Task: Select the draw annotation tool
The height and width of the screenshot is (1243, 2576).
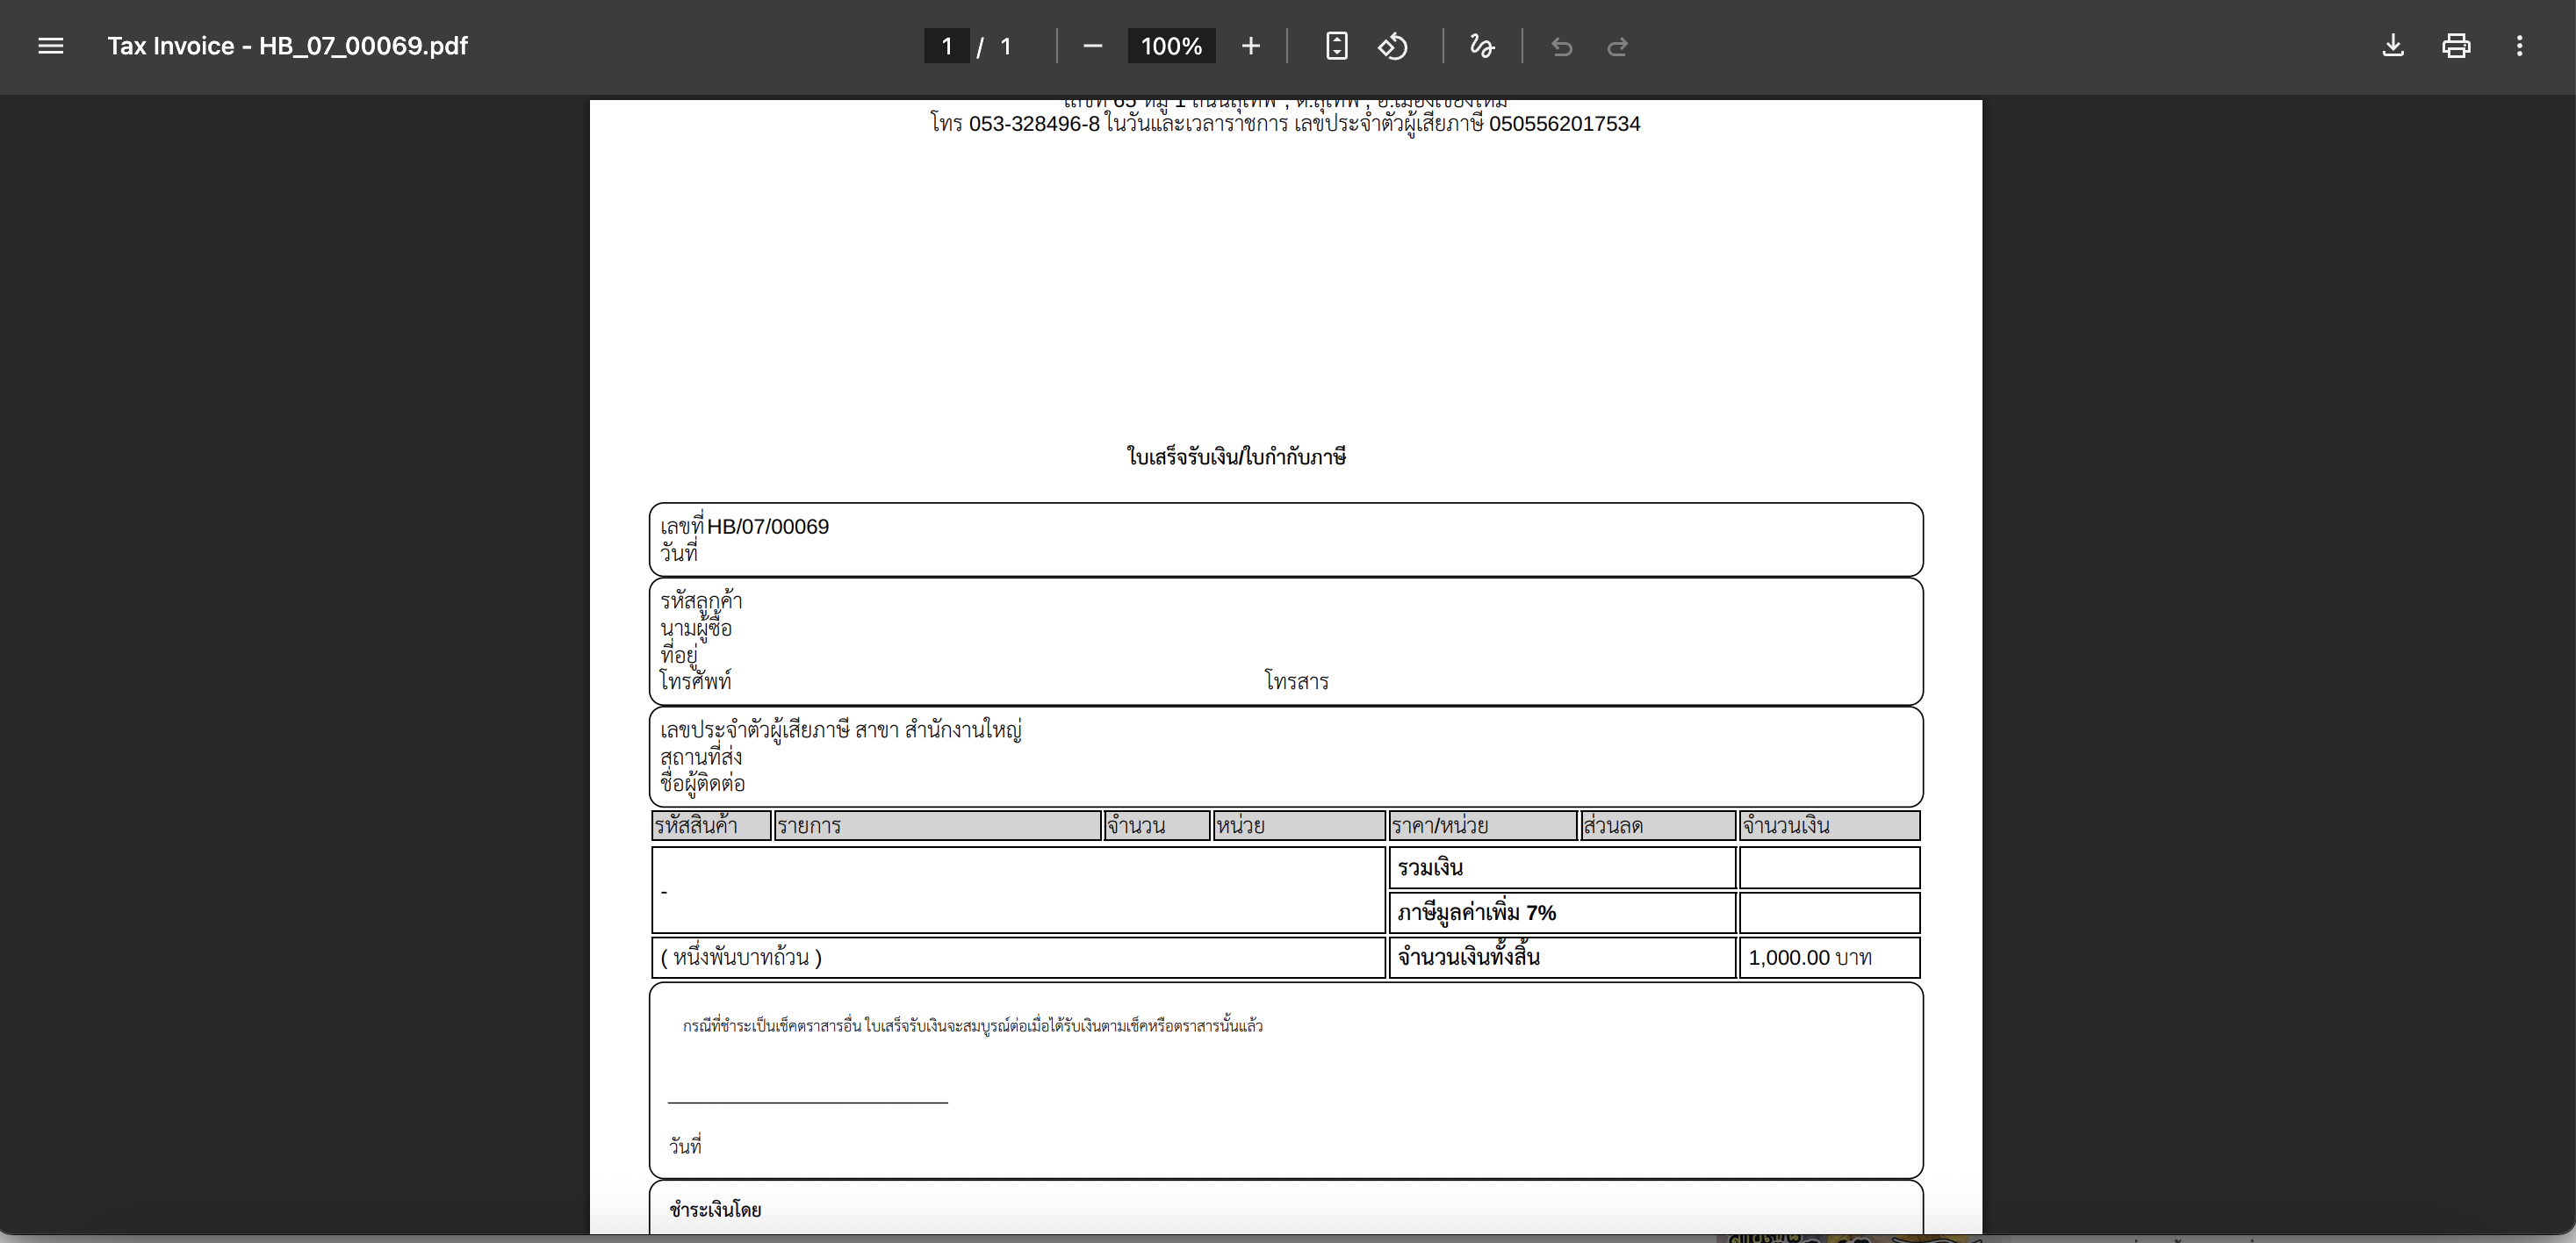Action: click(1481, 46)
